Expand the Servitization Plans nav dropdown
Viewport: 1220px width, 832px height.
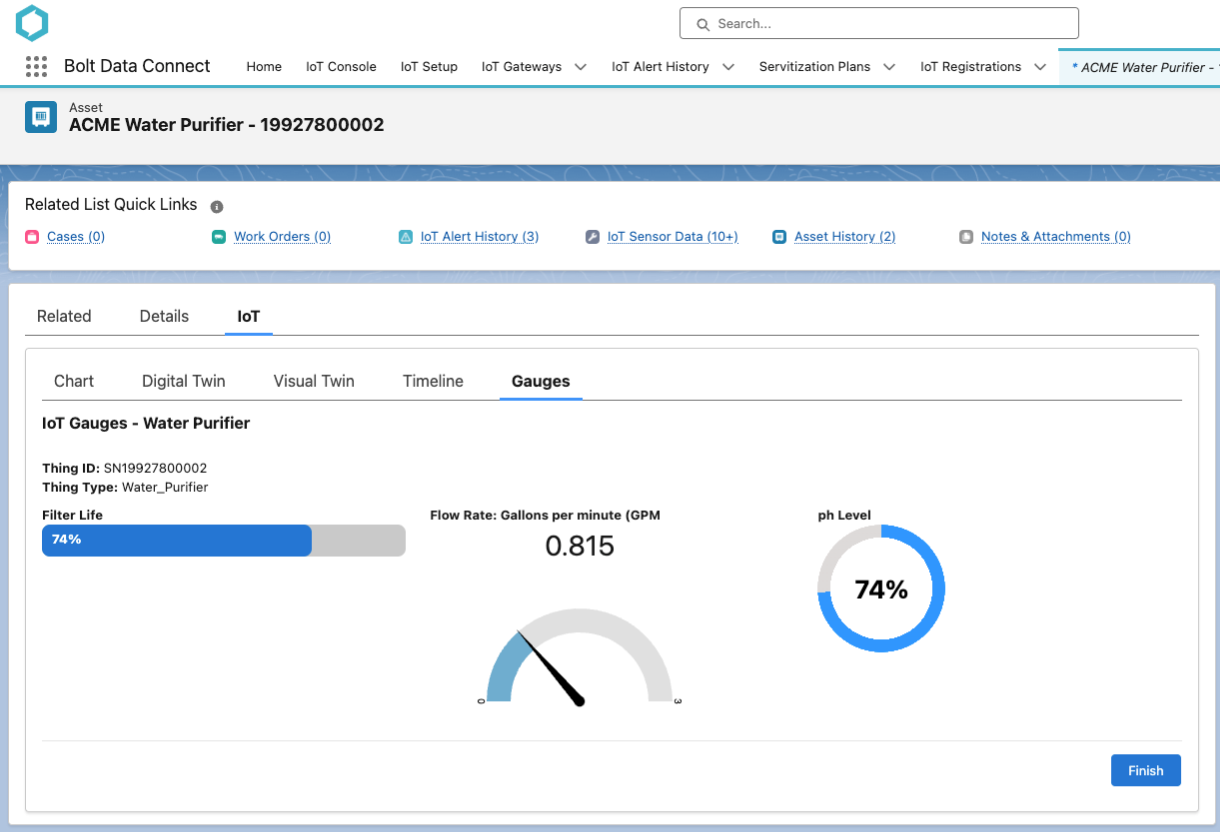coord(889,67)
